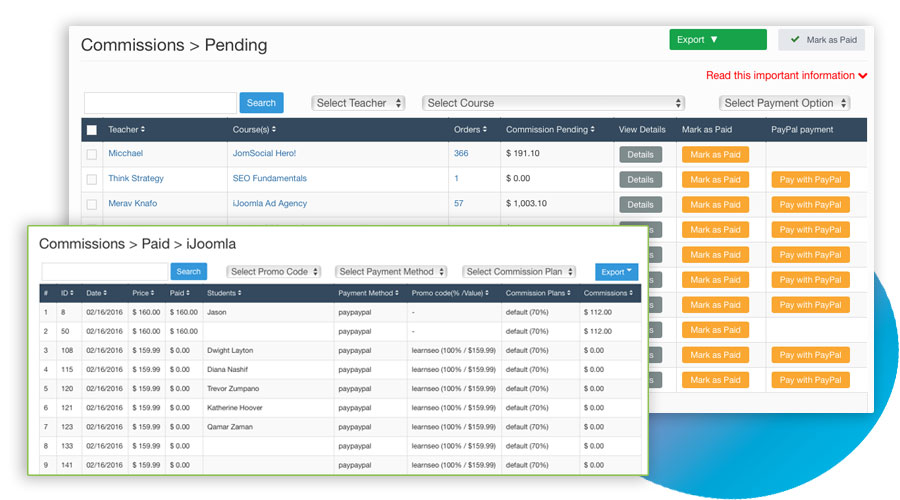Viewport: 900px width, 500px height.
Task: Mark Think Strategy commission as paid
Action: point(715,180)
